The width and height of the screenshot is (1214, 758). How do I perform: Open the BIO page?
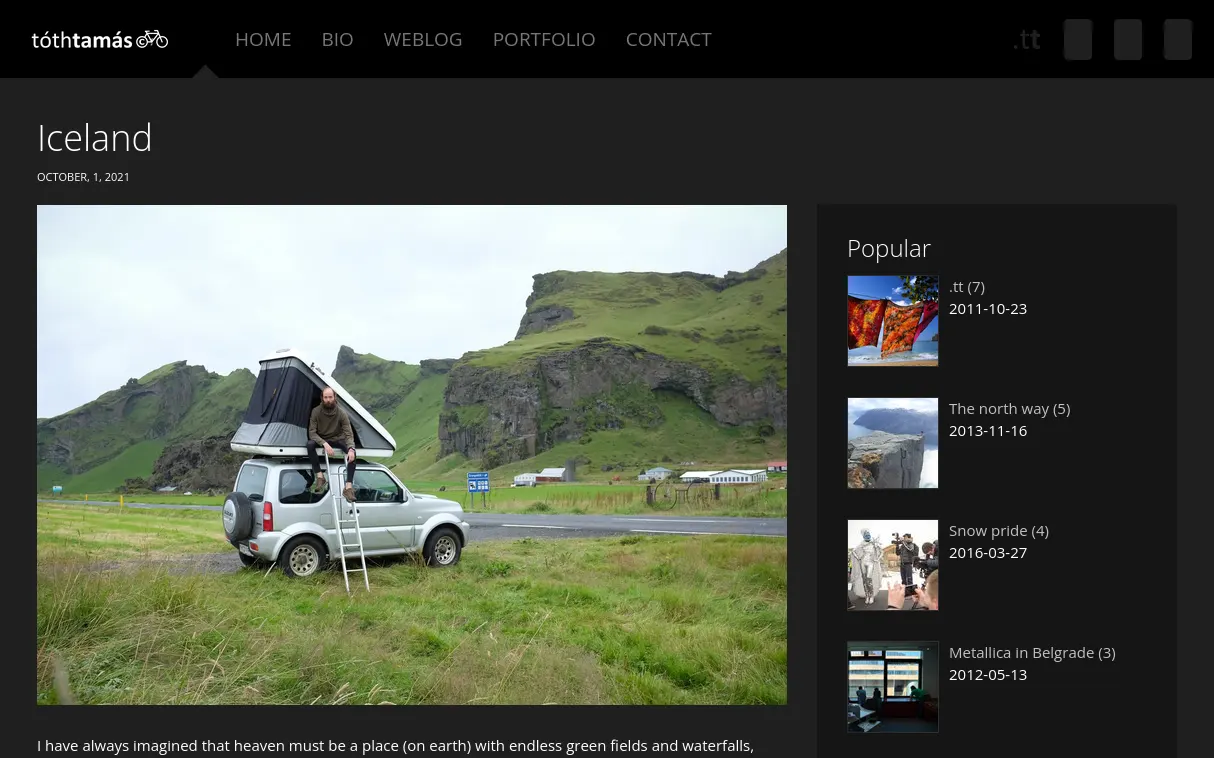click(x=337, y=39)
